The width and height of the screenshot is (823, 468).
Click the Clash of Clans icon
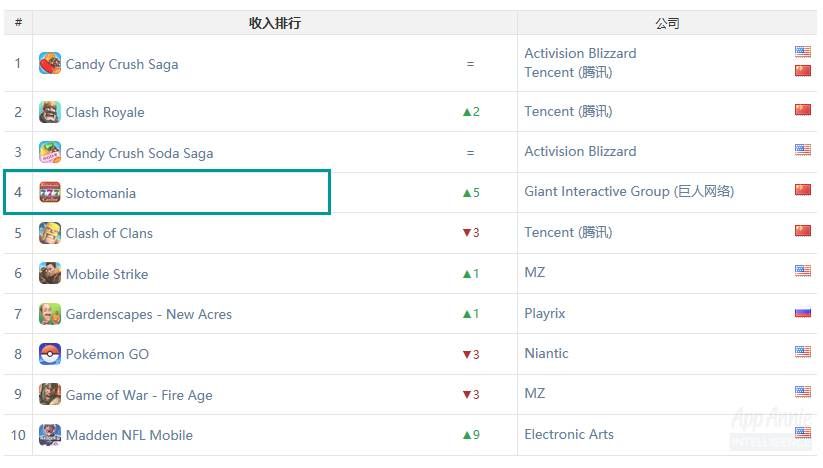coord(50,233)
